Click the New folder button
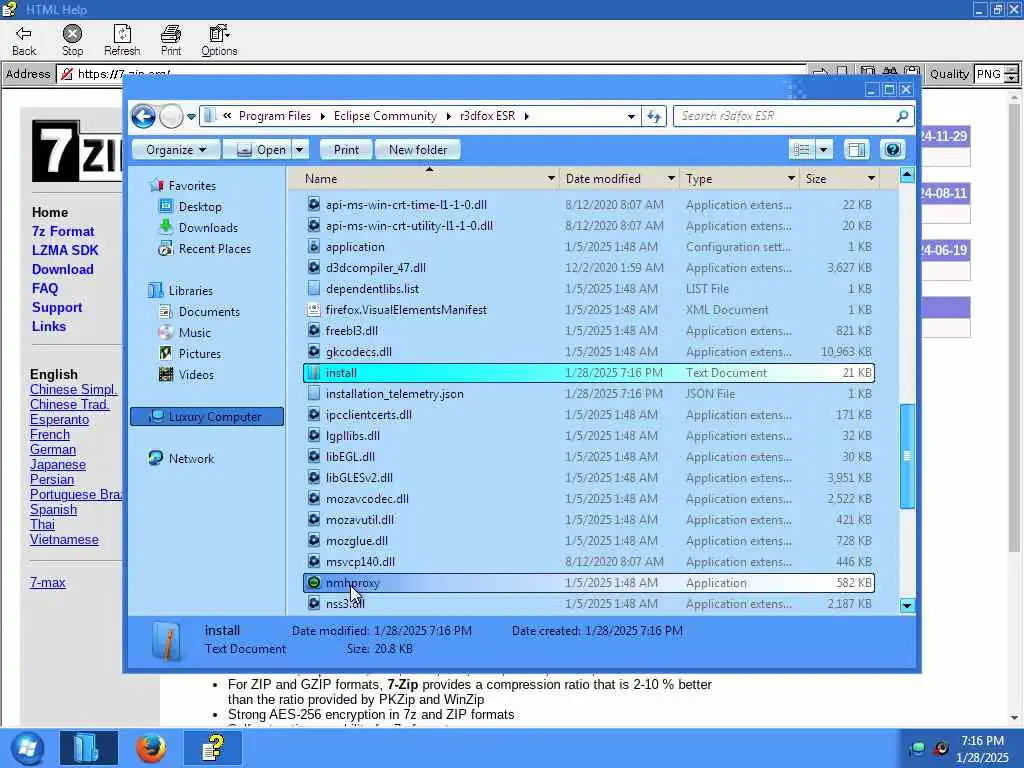 click(x=418, y=150)
